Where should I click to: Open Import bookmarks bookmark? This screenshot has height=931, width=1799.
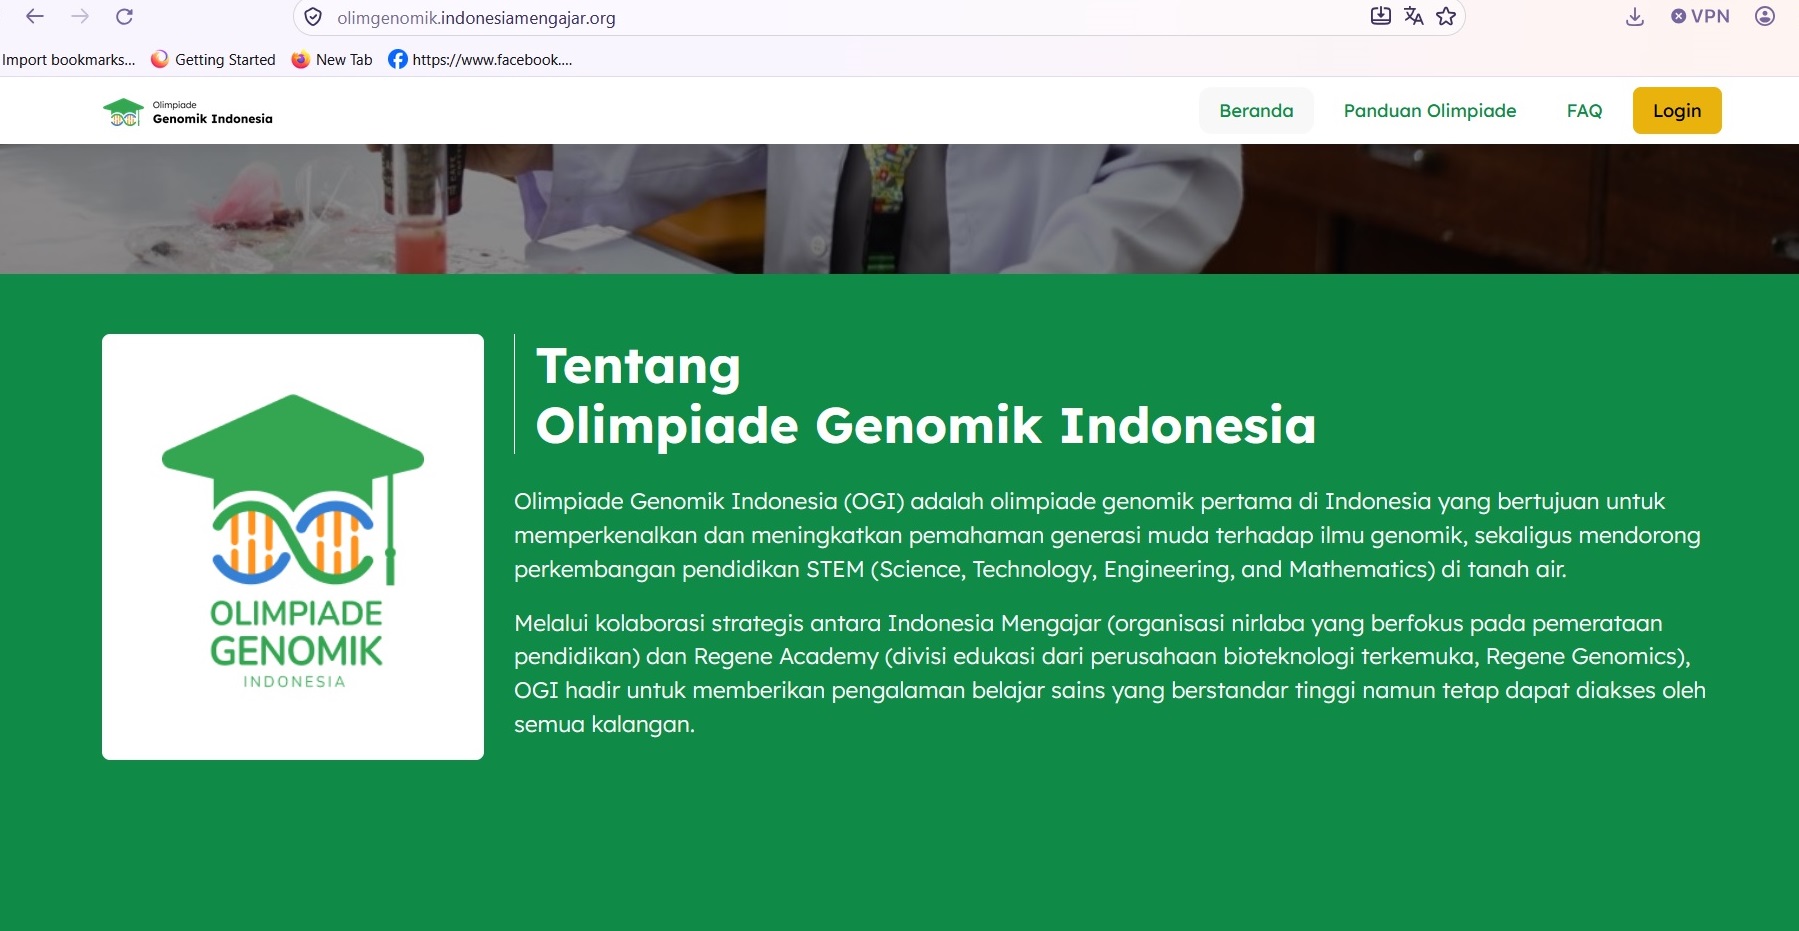(69, 60)
